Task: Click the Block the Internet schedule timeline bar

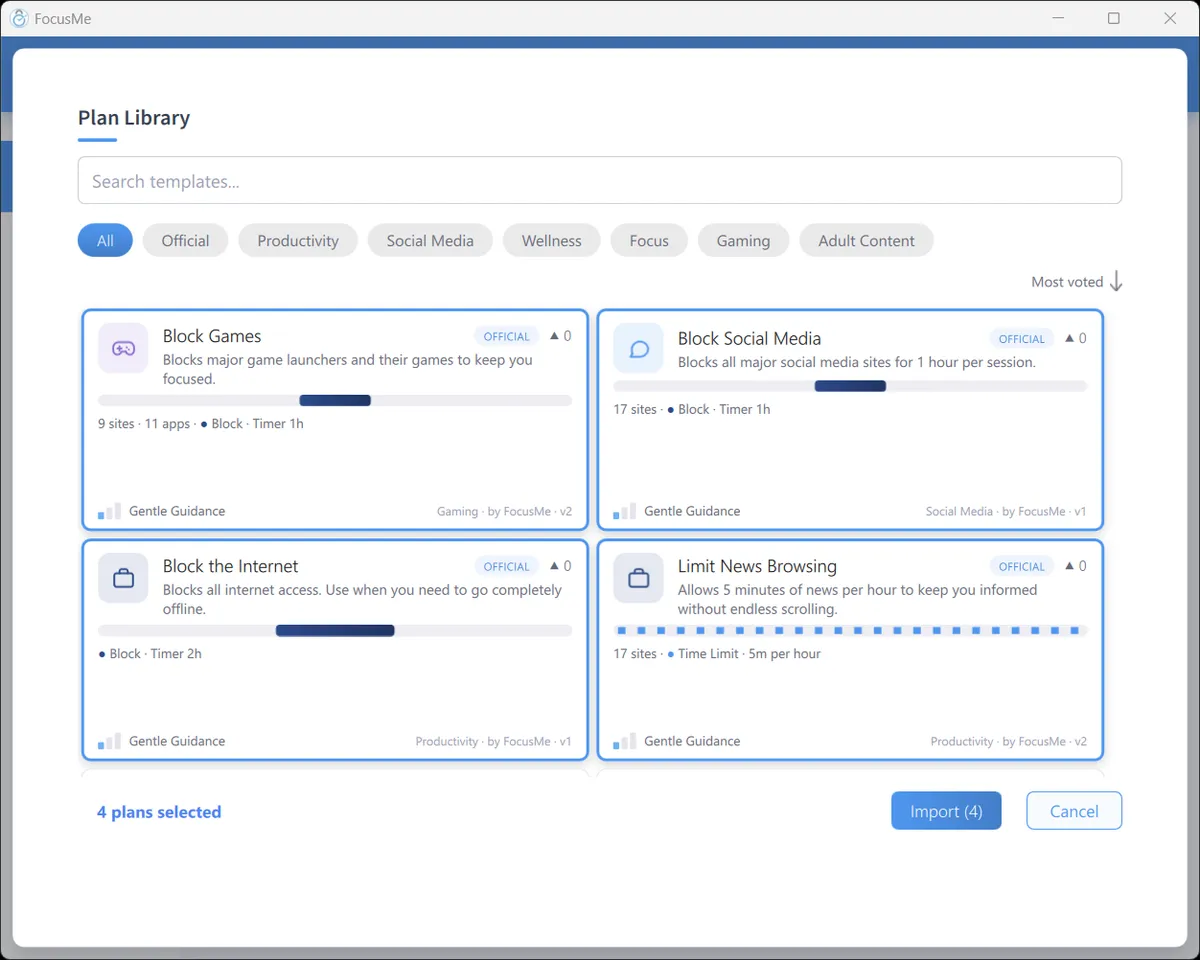Action: tap(335, 630)
